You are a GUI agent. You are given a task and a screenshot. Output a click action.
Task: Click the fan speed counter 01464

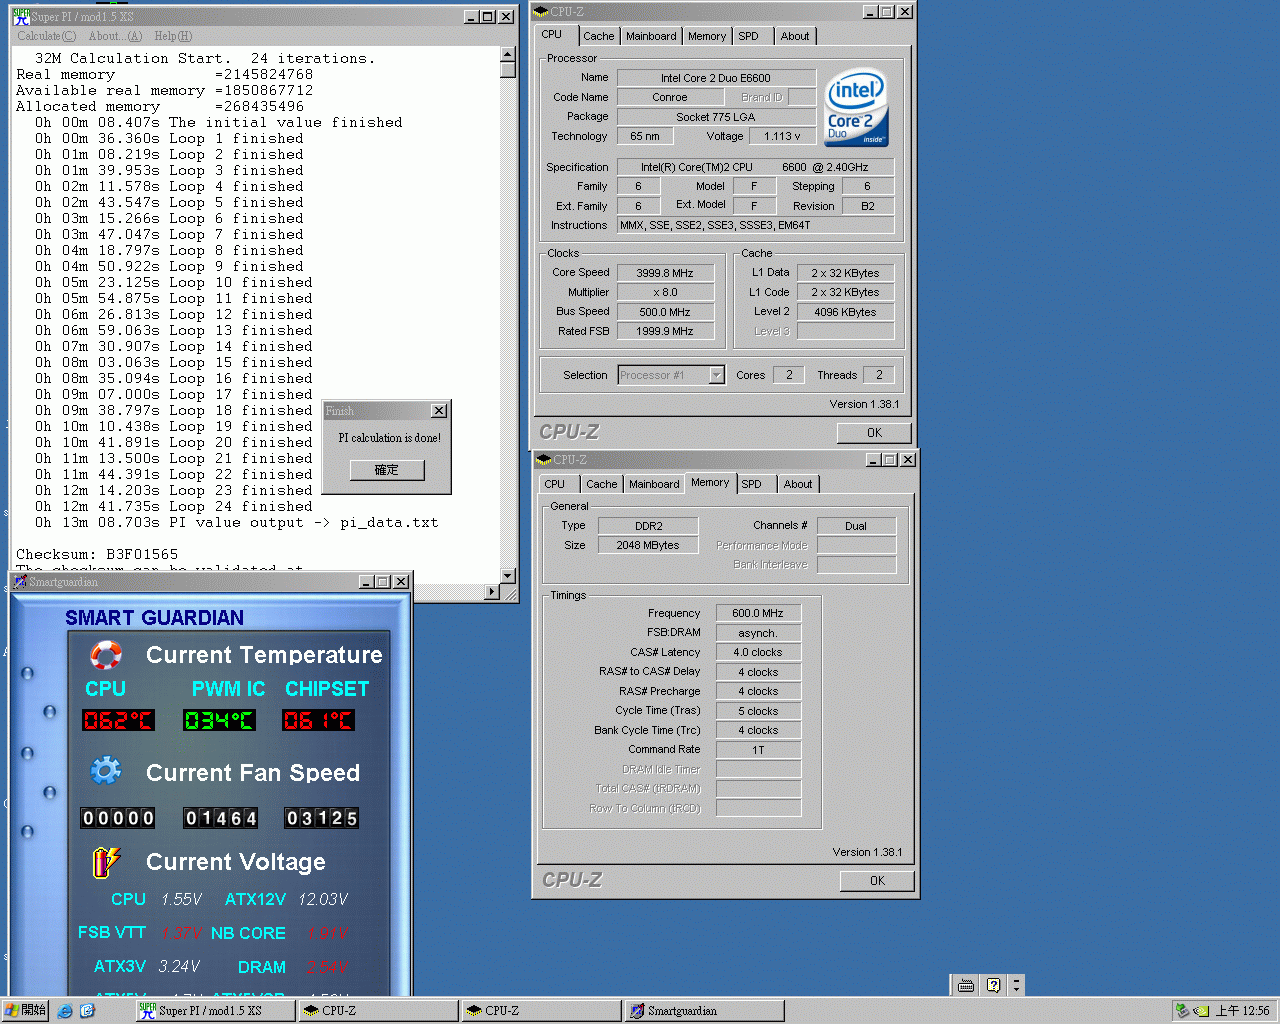click(221, 818)
